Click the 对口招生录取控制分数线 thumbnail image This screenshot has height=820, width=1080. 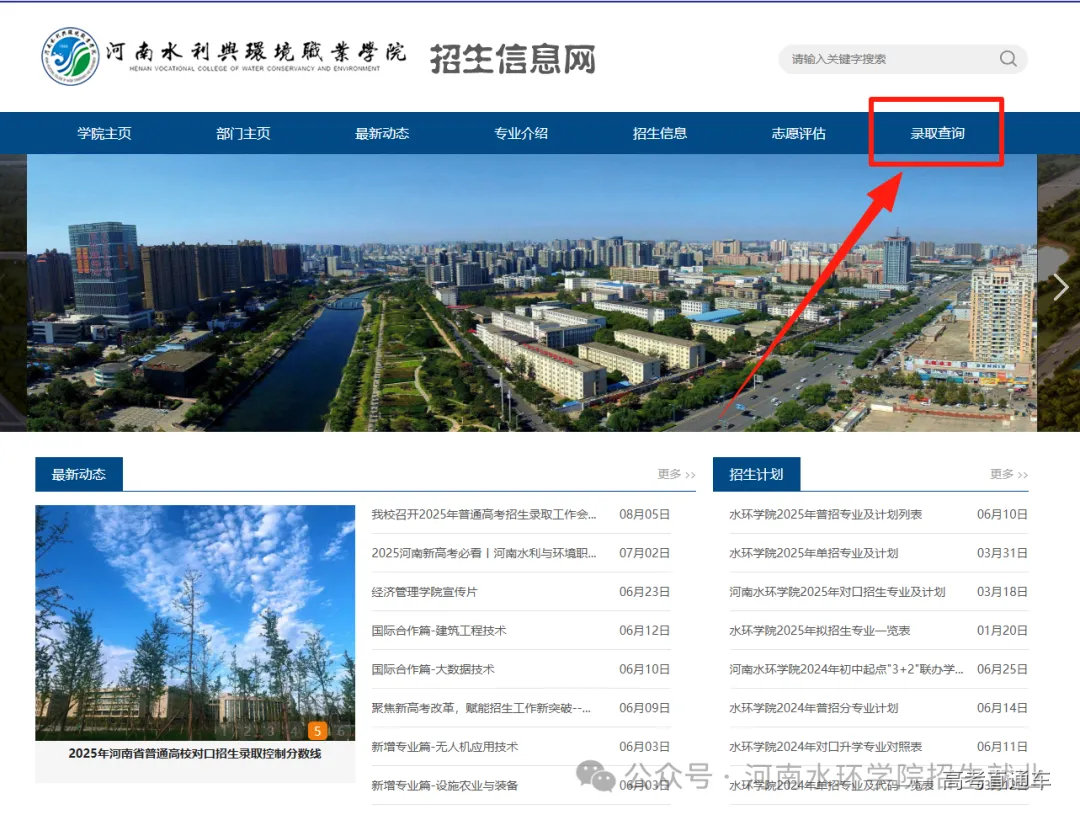pyautogui.click(x=196, y=620)
